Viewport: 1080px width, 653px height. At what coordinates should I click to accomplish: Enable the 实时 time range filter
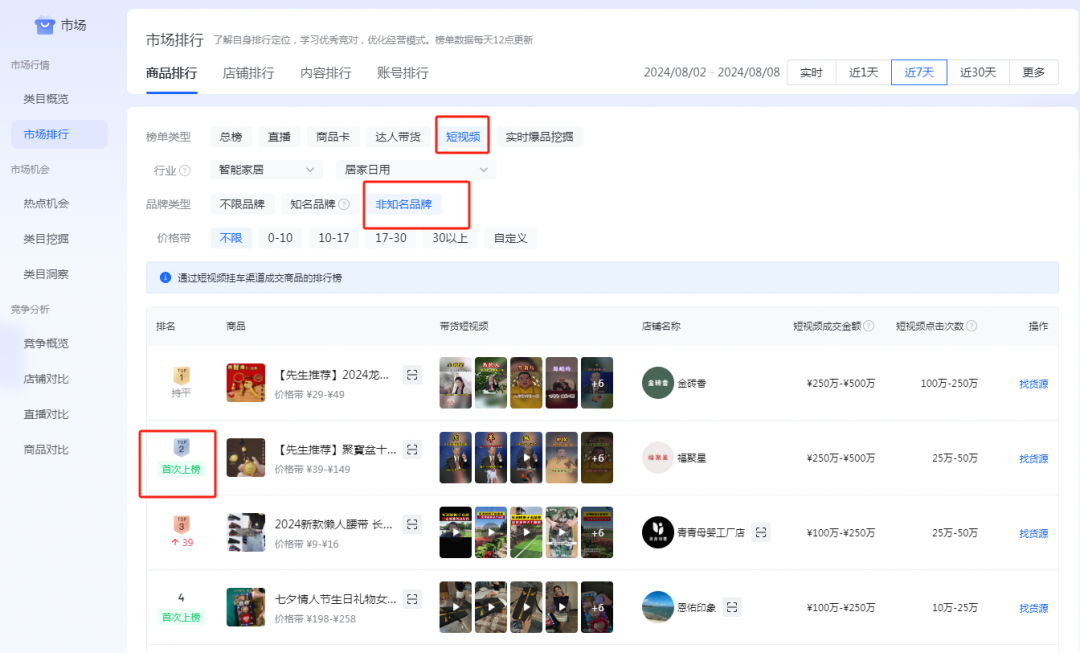[x=810, y=72]
